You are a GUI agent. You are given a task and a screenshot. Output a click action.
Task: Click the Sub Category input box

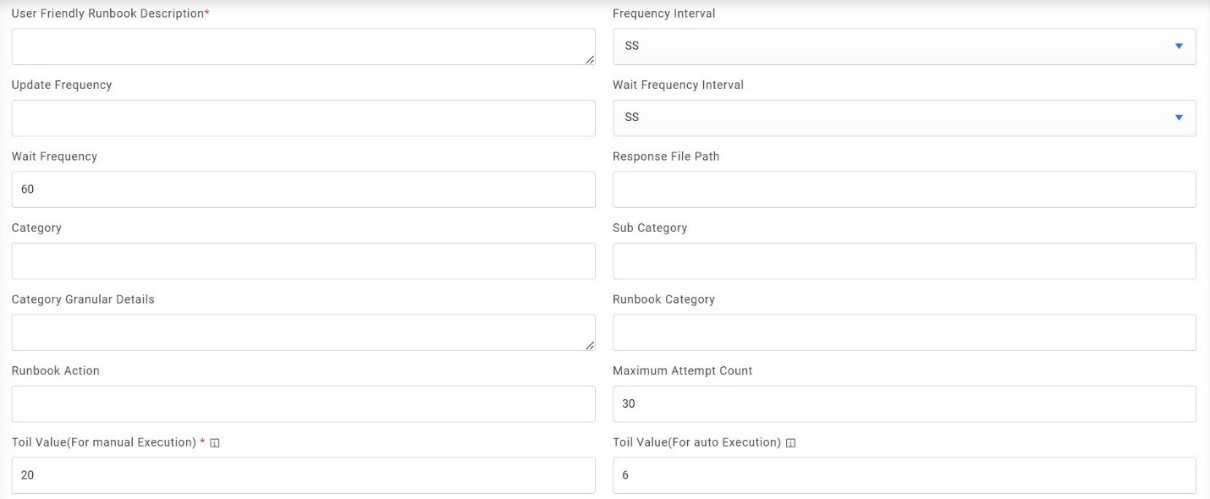coord(904,261)
